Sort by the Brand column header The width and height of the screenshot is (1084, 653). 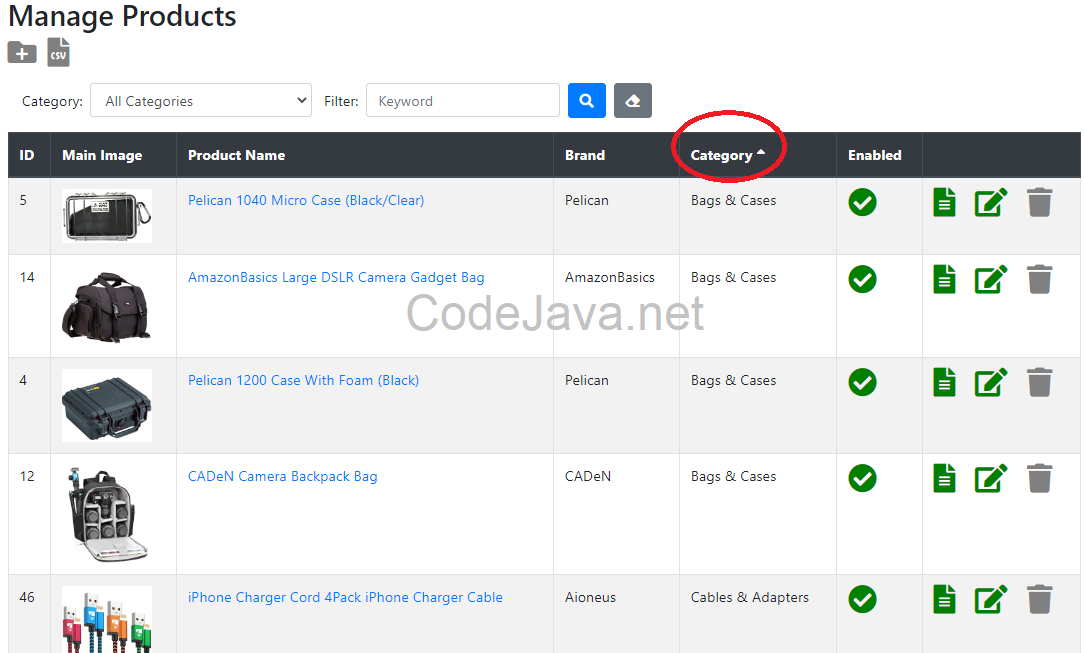585,155
